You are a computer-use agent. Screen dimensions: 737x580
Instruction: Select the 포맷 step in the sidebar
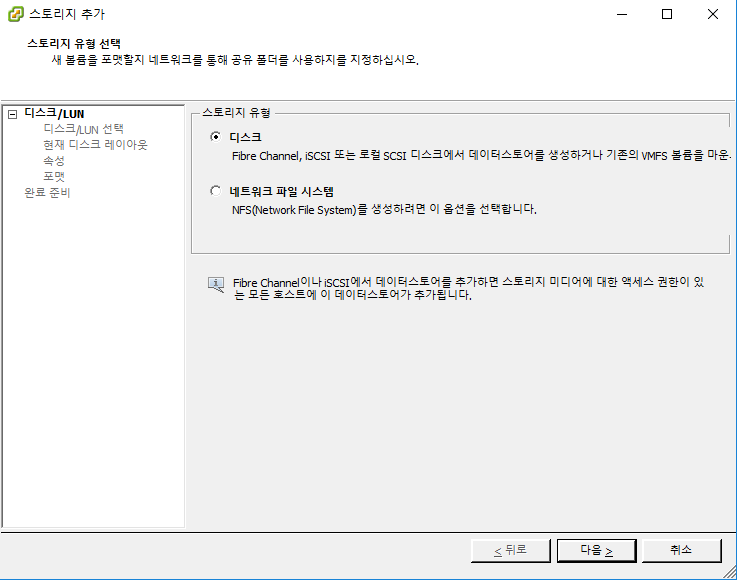click(54, 177)
